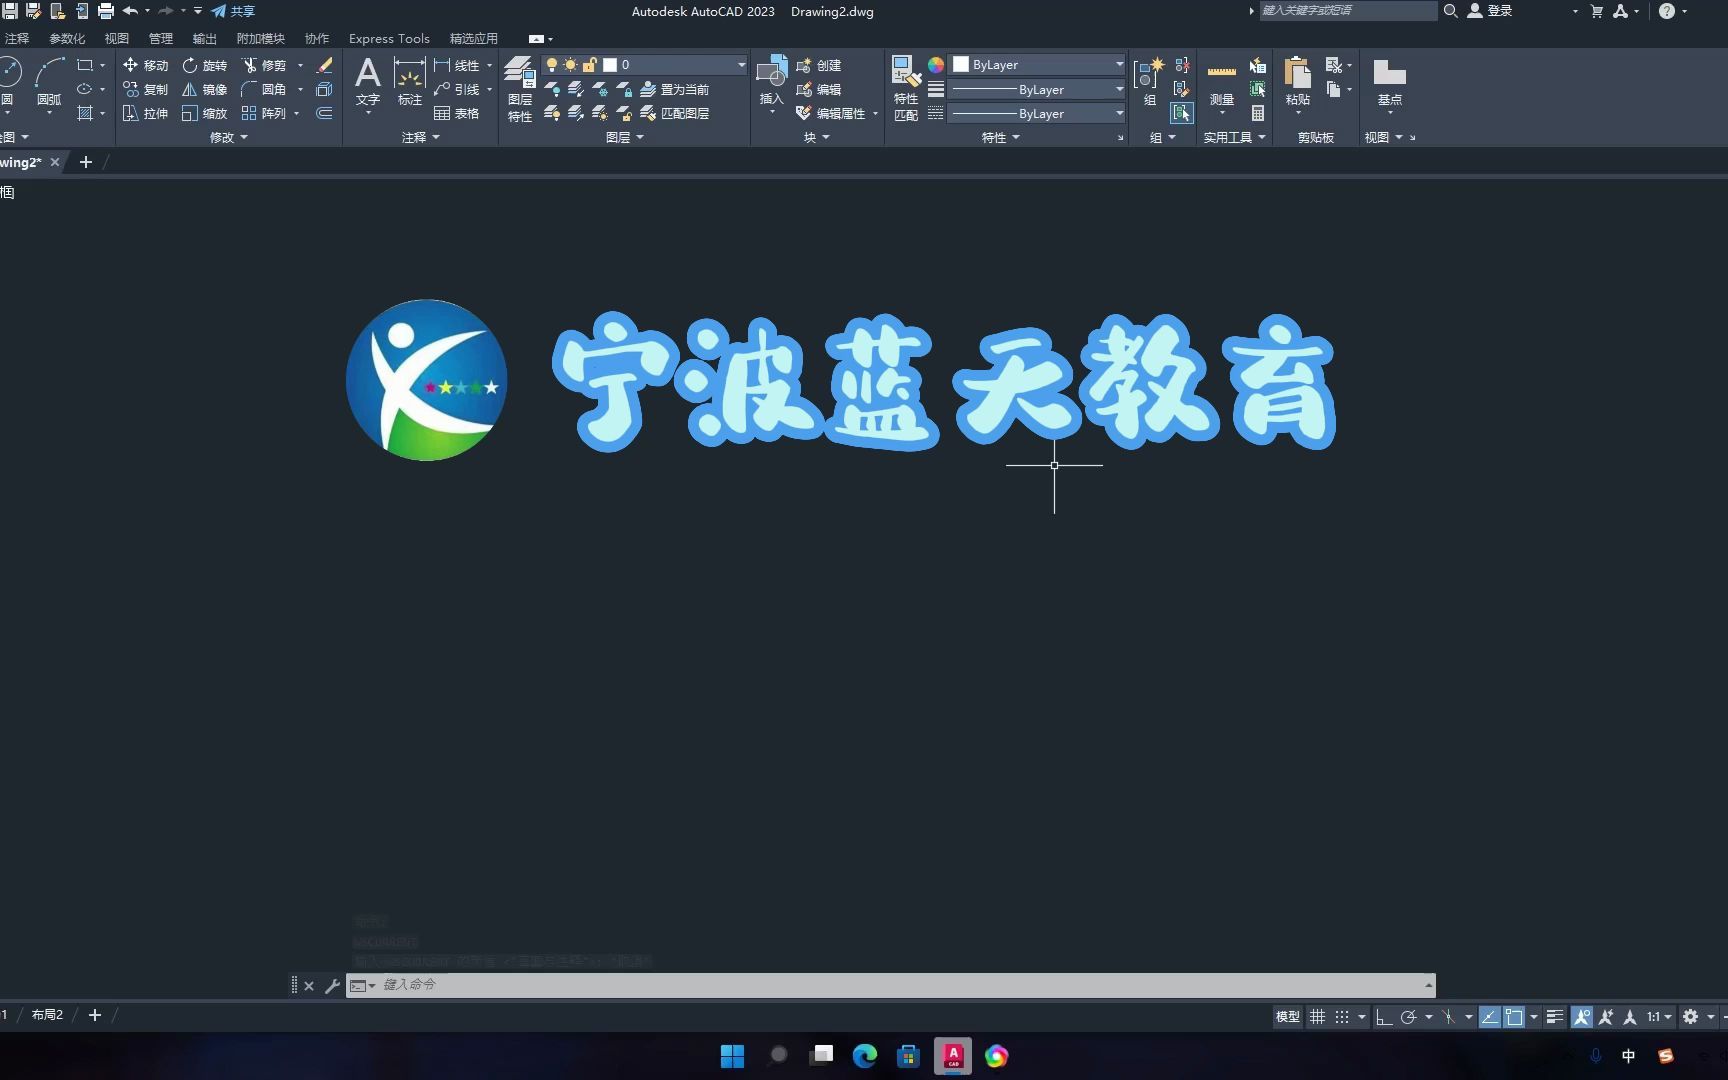Toggle snap mode dots in status bar
Screen dimensions: 1728x1080
coord(1342,1016)
